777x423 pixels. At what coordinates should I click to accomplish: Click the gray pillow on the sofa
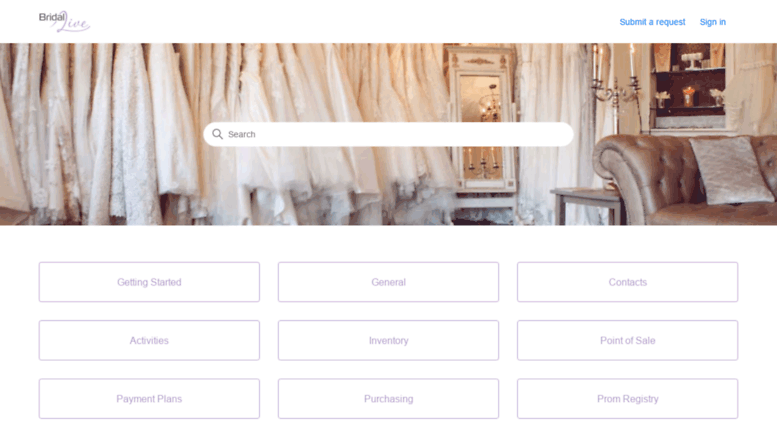(729, 169)
